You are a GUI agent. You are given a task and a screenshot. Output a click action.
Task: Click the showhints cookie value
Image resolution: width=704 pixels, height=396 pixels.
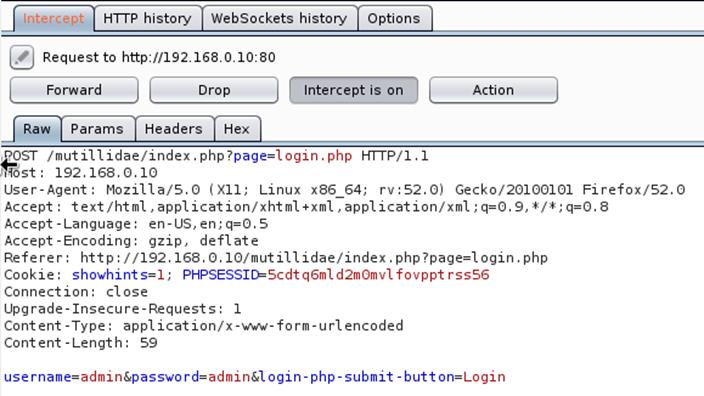(161, 275)
